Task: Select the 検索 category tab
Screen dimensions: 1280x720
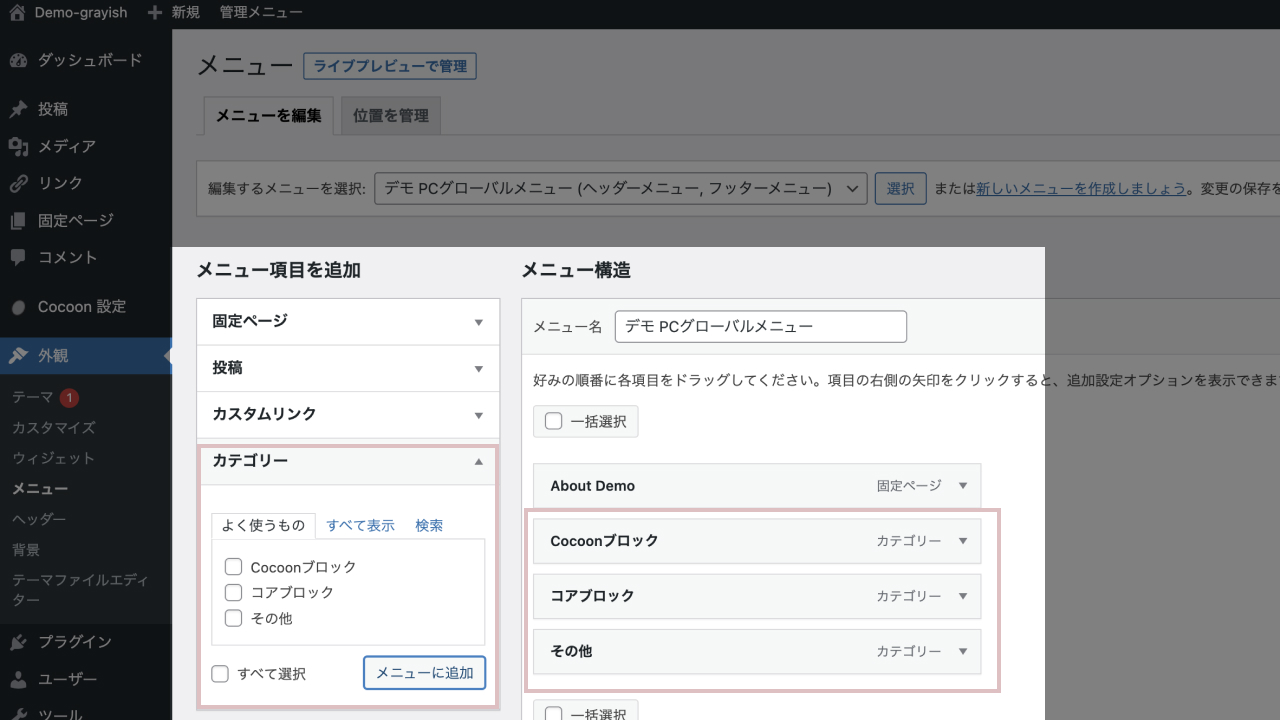Action: [x=429, y=525]
